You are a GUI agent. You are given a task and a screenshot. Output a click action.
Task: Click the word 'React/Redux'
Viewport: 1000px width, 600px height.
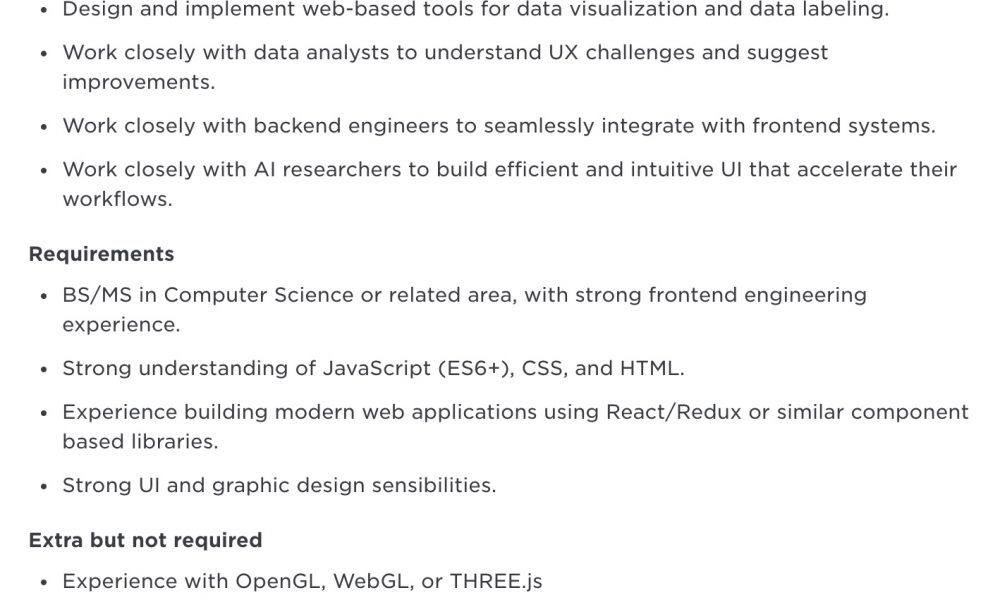coord(673,412)
